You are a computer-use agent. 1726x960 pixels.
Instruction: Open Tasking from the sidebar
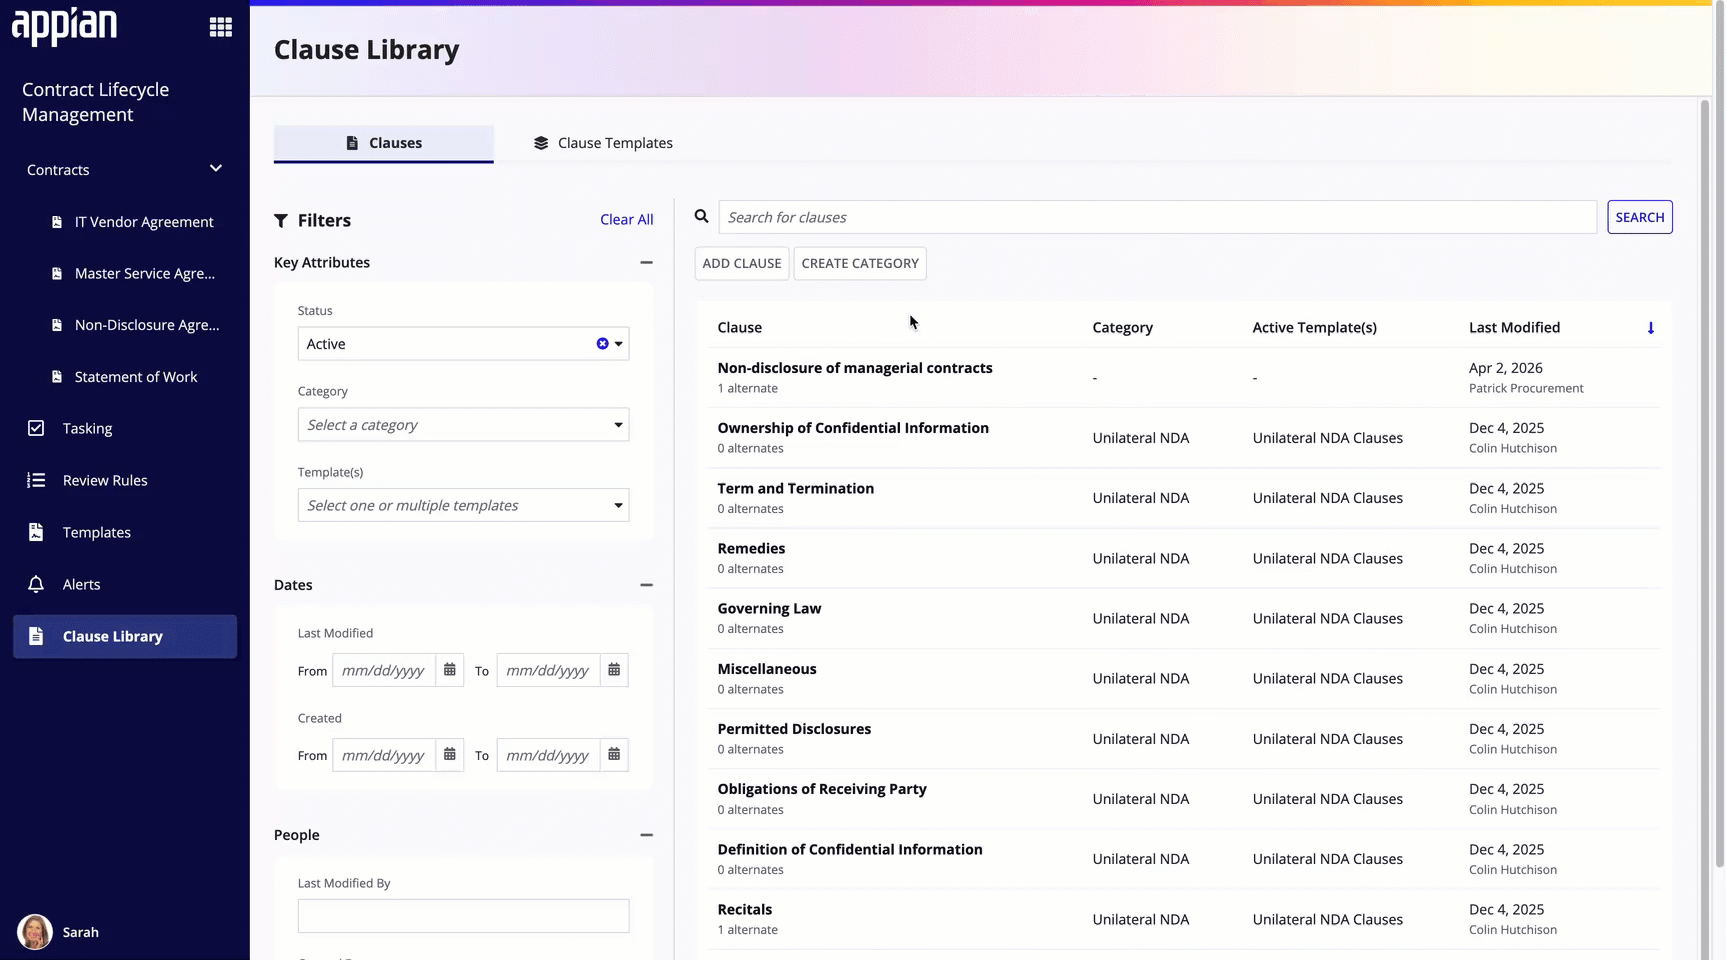125,428
